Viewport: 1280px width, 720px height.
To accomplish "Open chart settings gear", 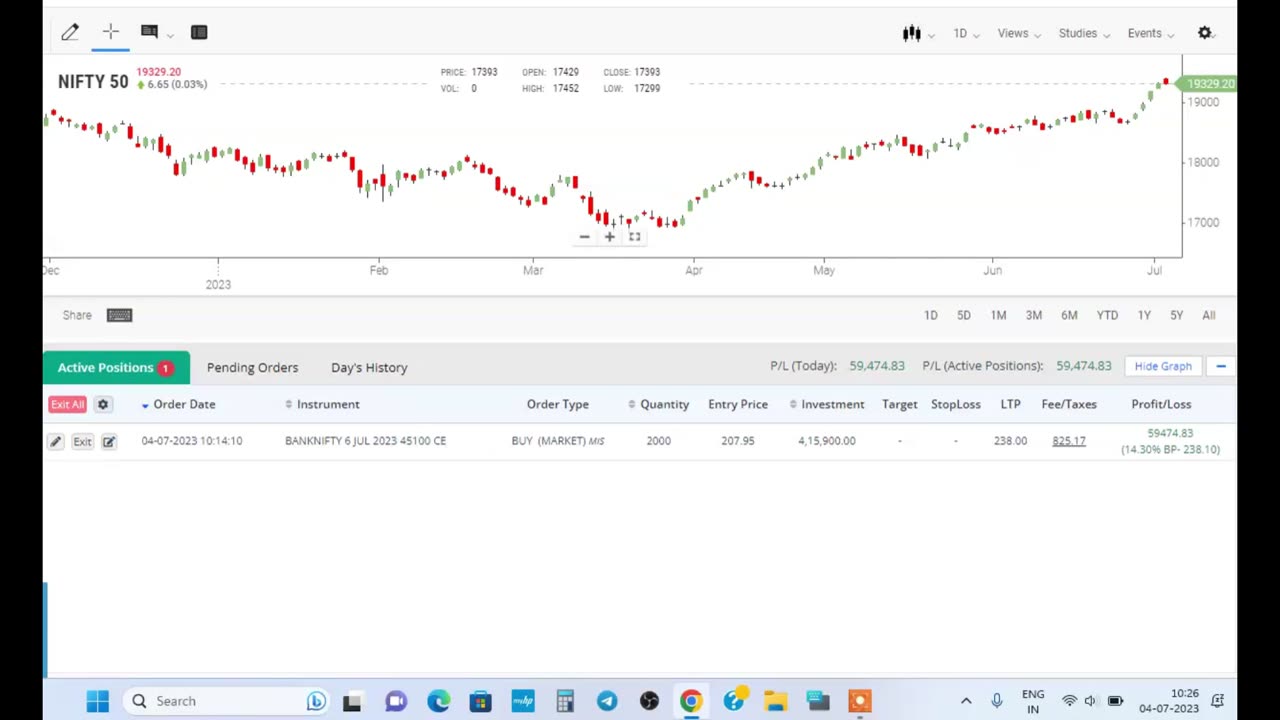I will coord(1205,33).
